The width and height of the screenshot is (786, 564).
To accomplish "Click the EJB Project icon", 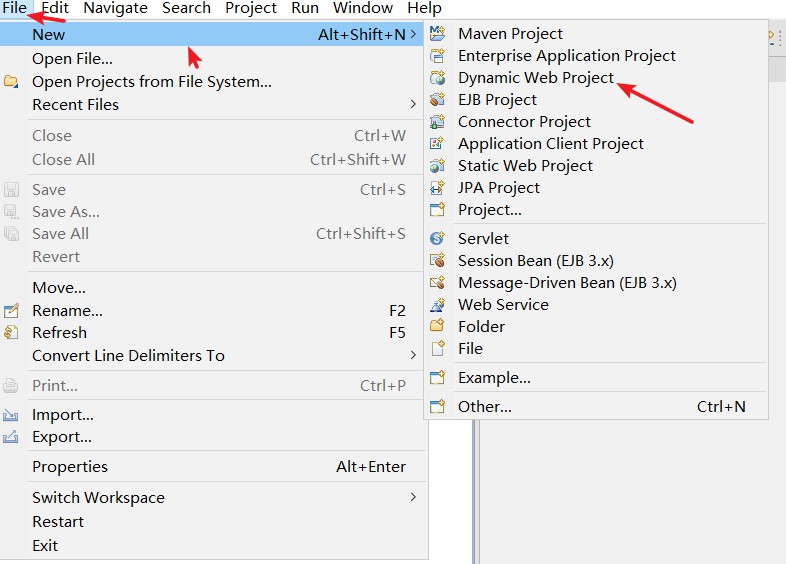I will 437,99.
